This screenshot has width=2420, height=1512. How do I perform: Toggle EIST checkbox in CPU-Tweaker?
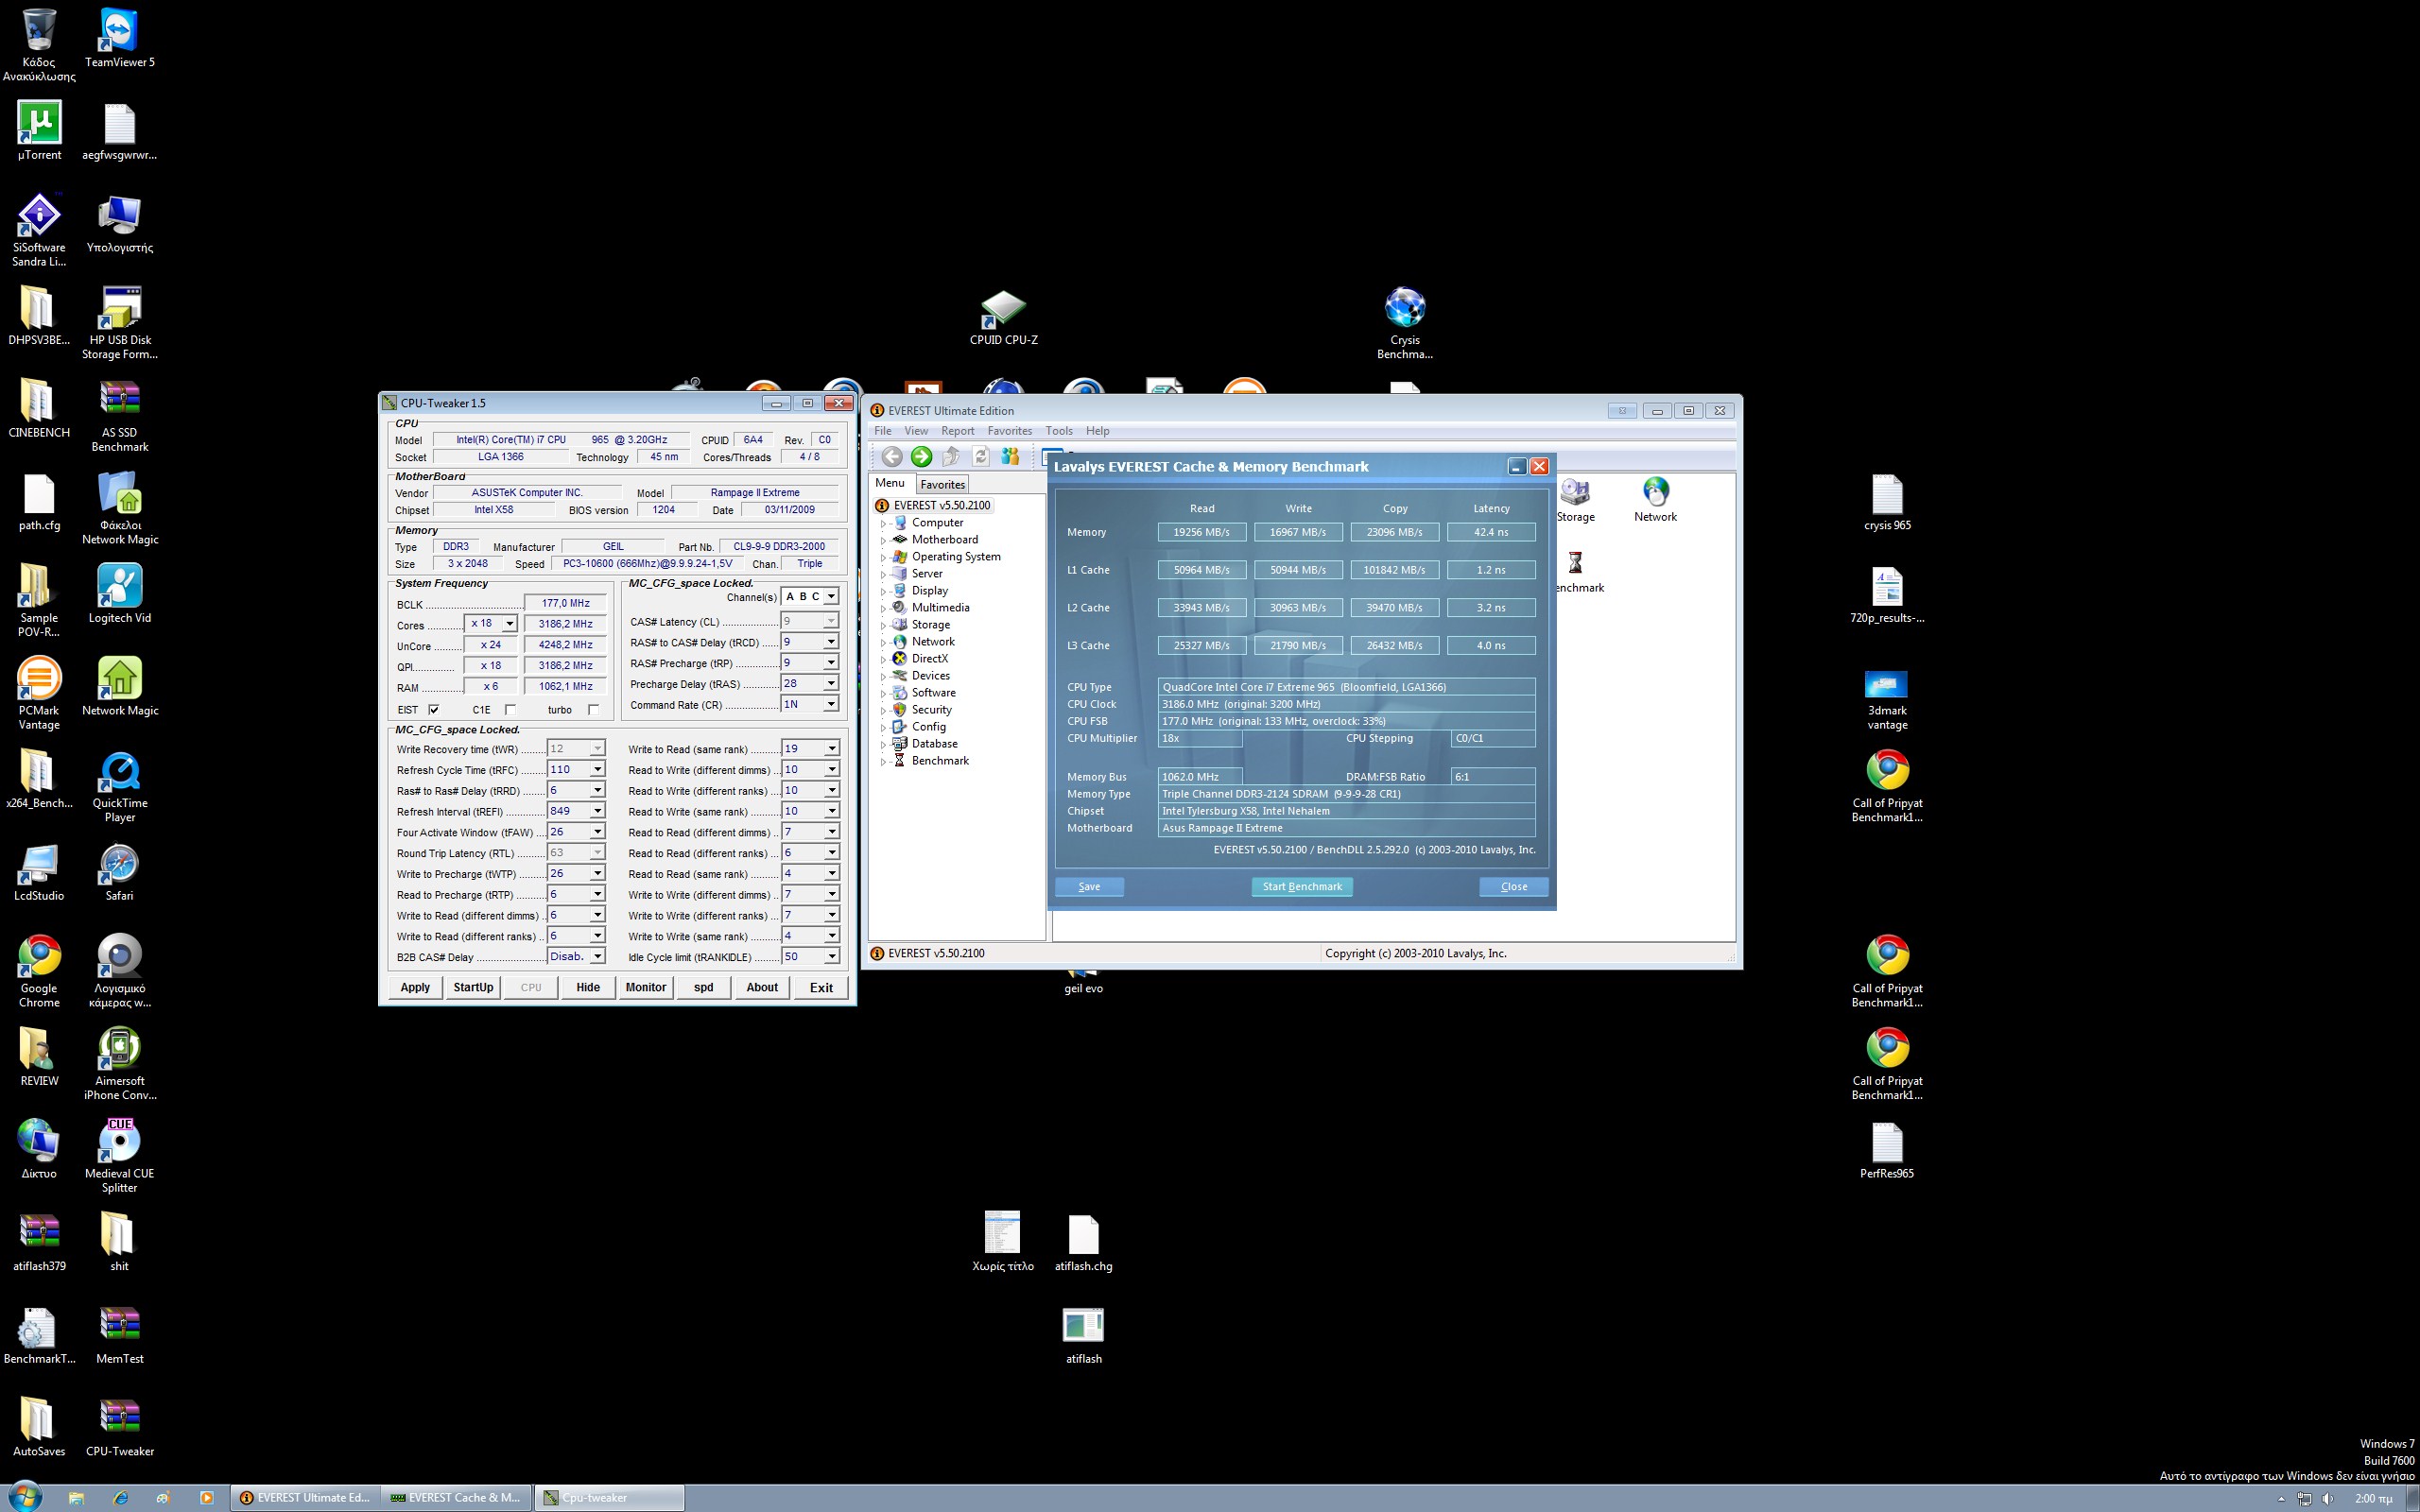(434, 709)
